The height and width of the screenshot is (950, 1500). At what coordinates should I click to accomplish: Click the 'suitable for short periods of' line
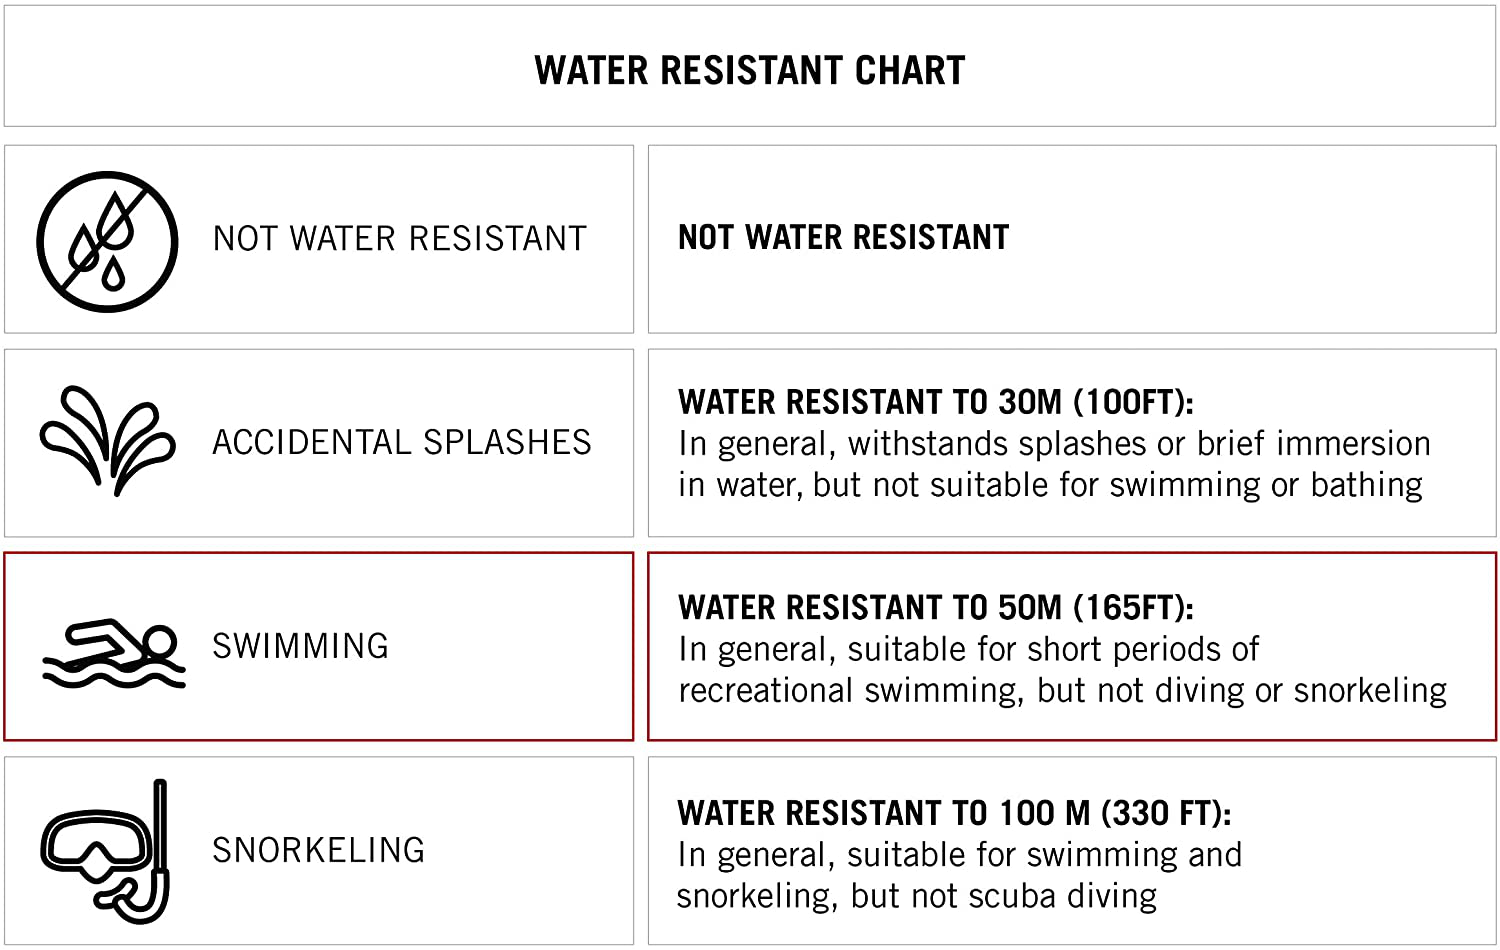(1052, 649)
